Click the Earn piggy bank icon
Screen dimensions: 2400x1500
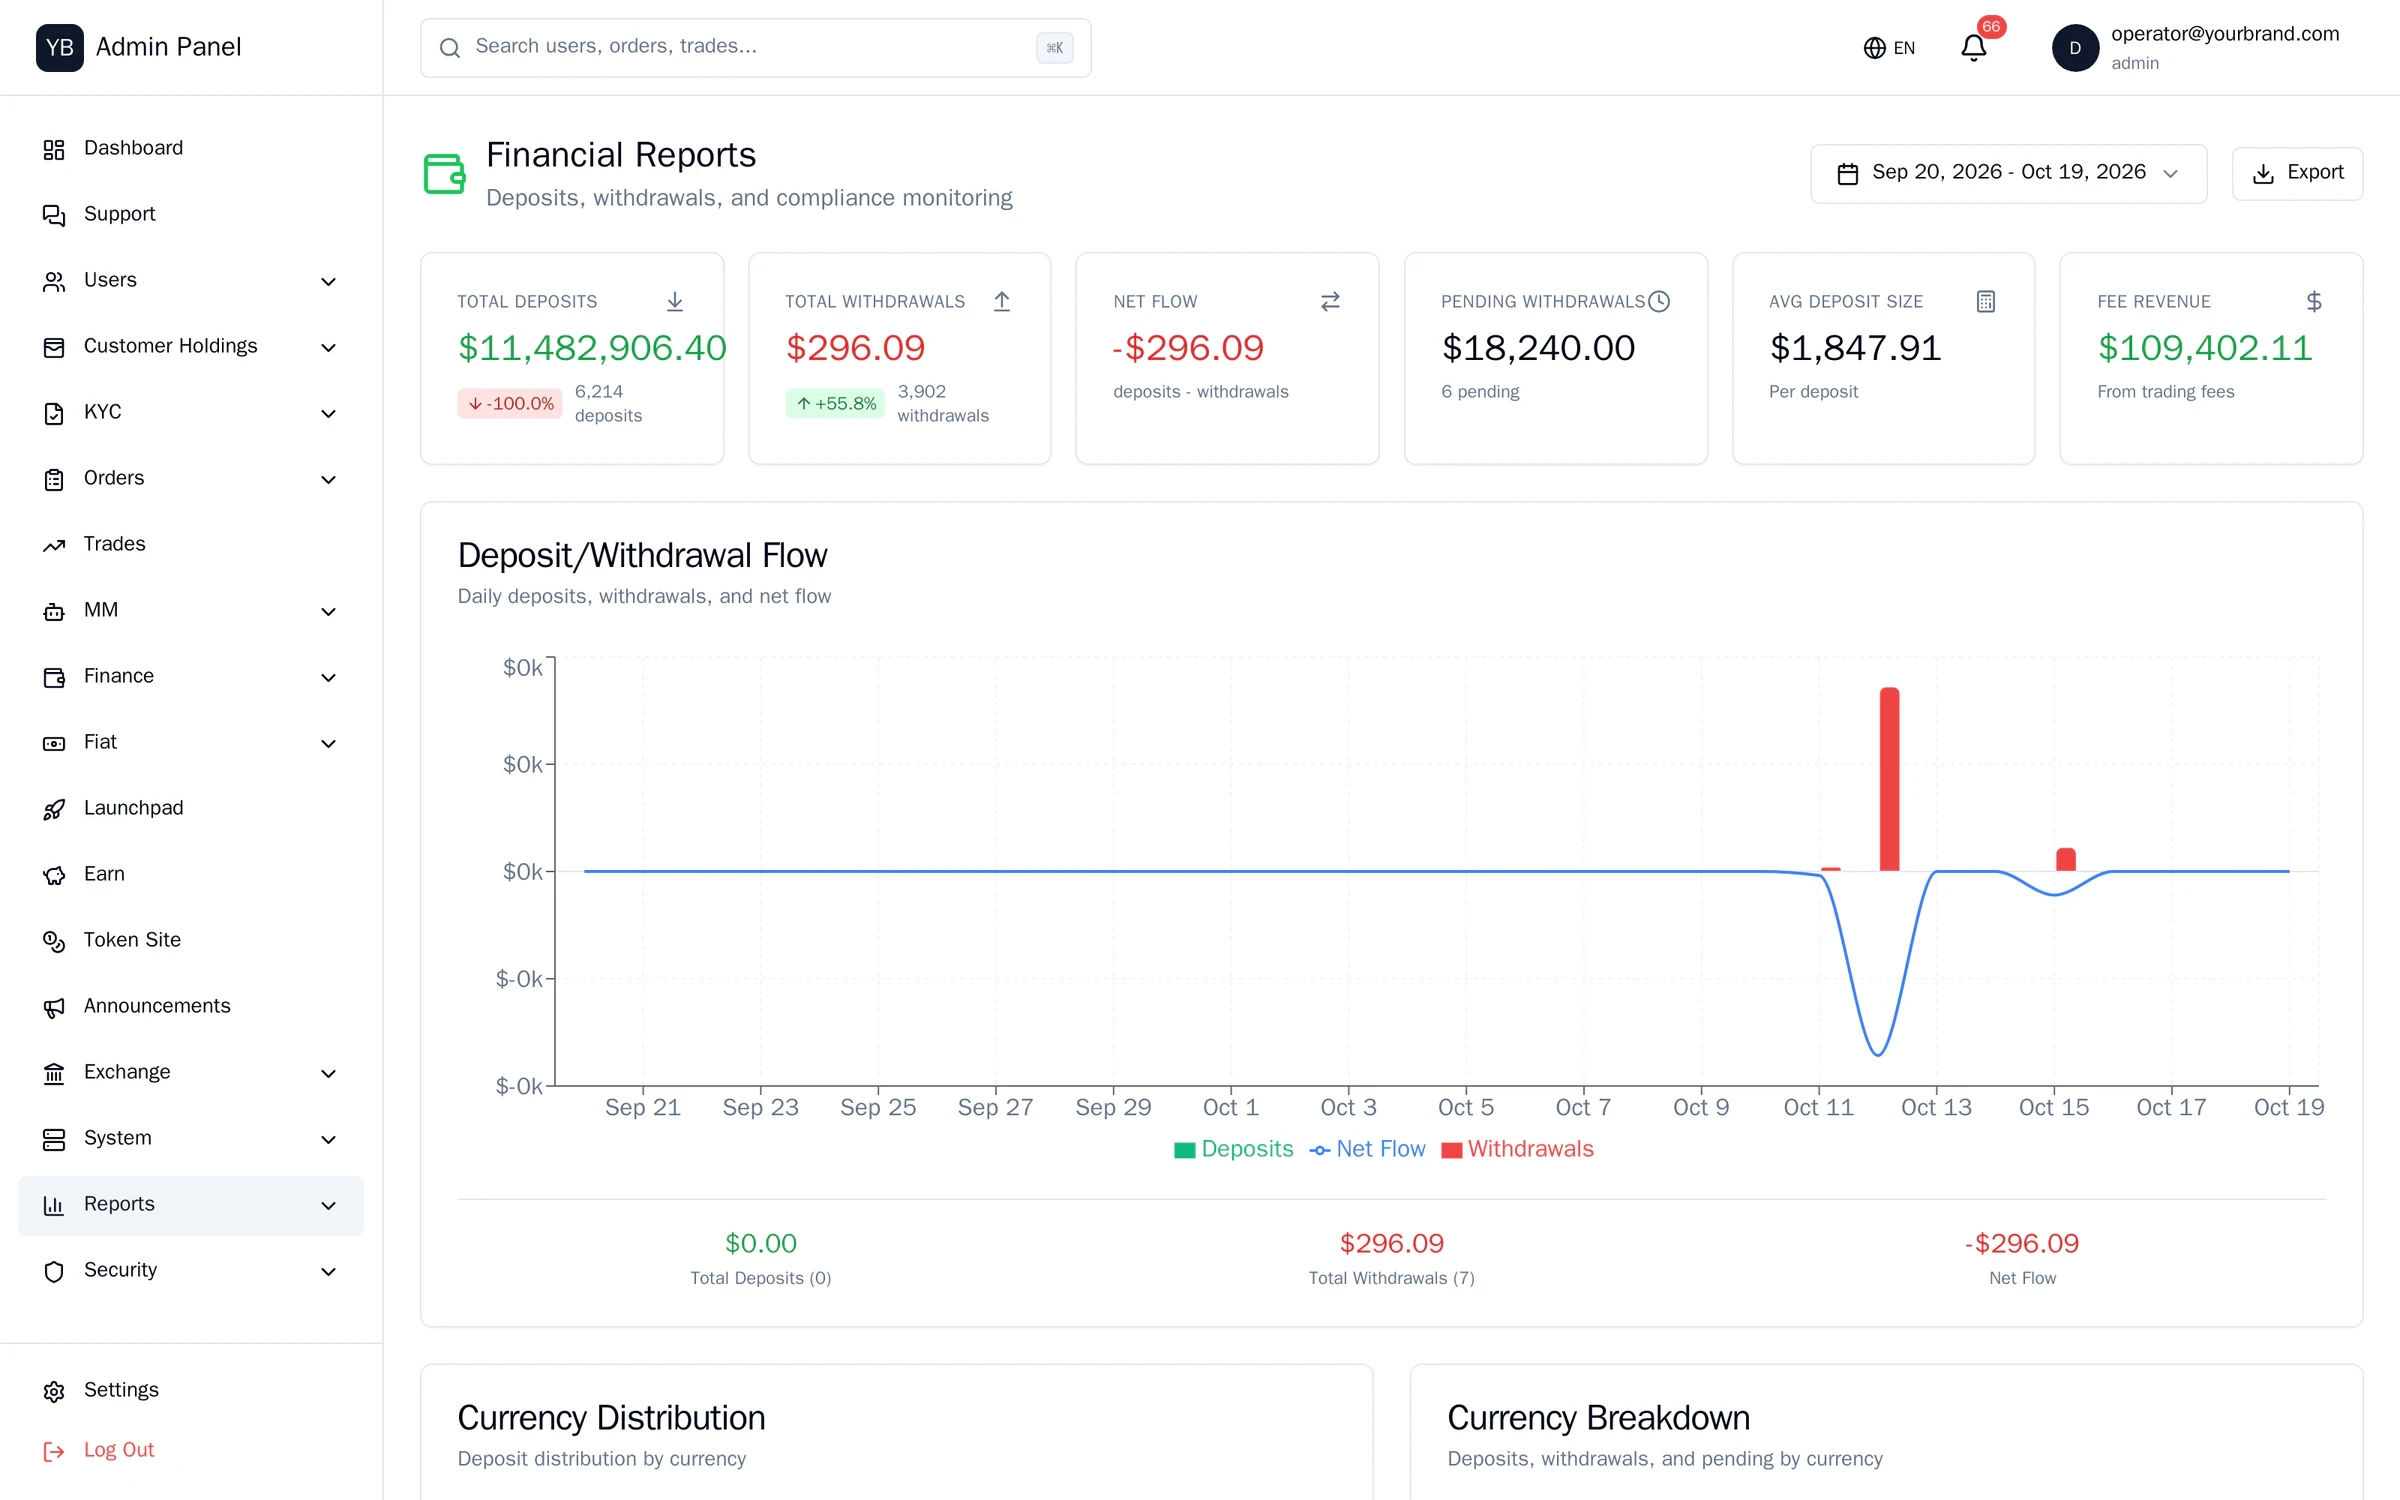(54, 875)
